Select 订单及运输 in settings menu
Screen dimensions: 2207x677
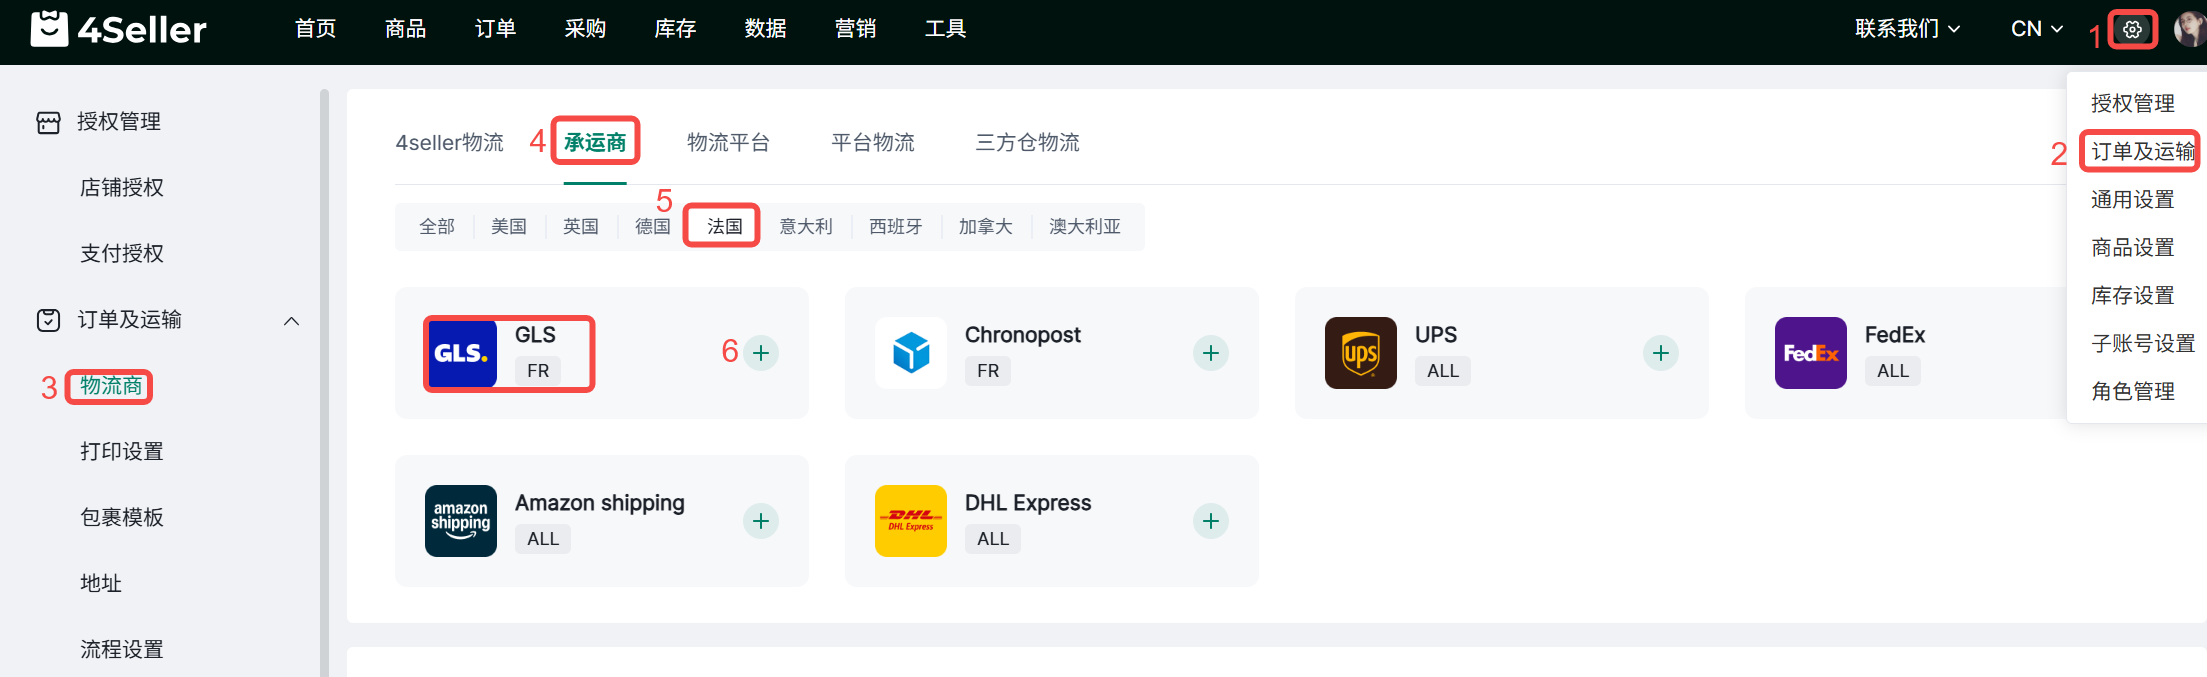[2142, 152]
